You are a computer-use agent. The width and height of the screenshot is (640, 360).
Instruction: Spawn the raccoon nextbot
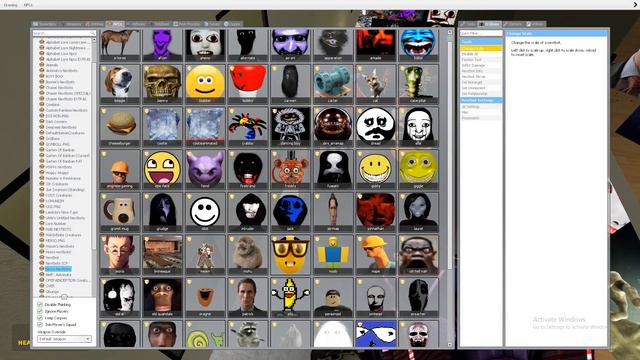(248, 334)
